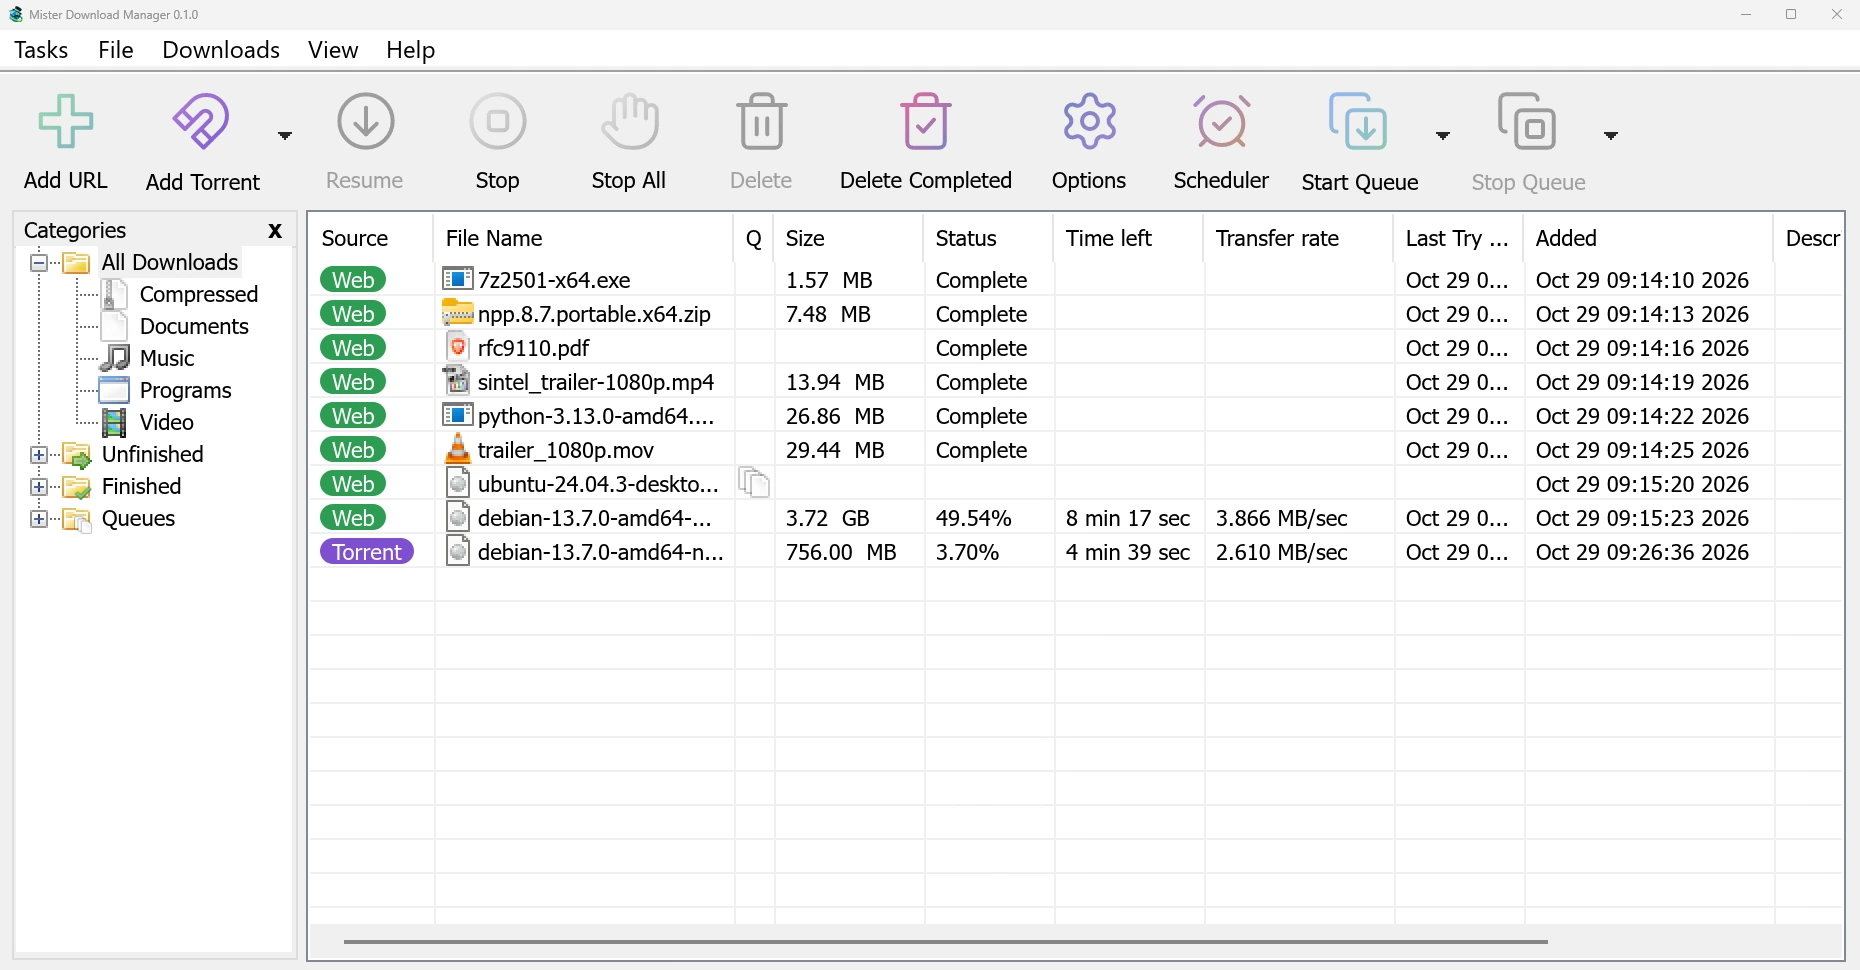The height and width of the screenshot is (970, 1860).
Task: Click the Add URL plus icon
Action: (66, 121)
